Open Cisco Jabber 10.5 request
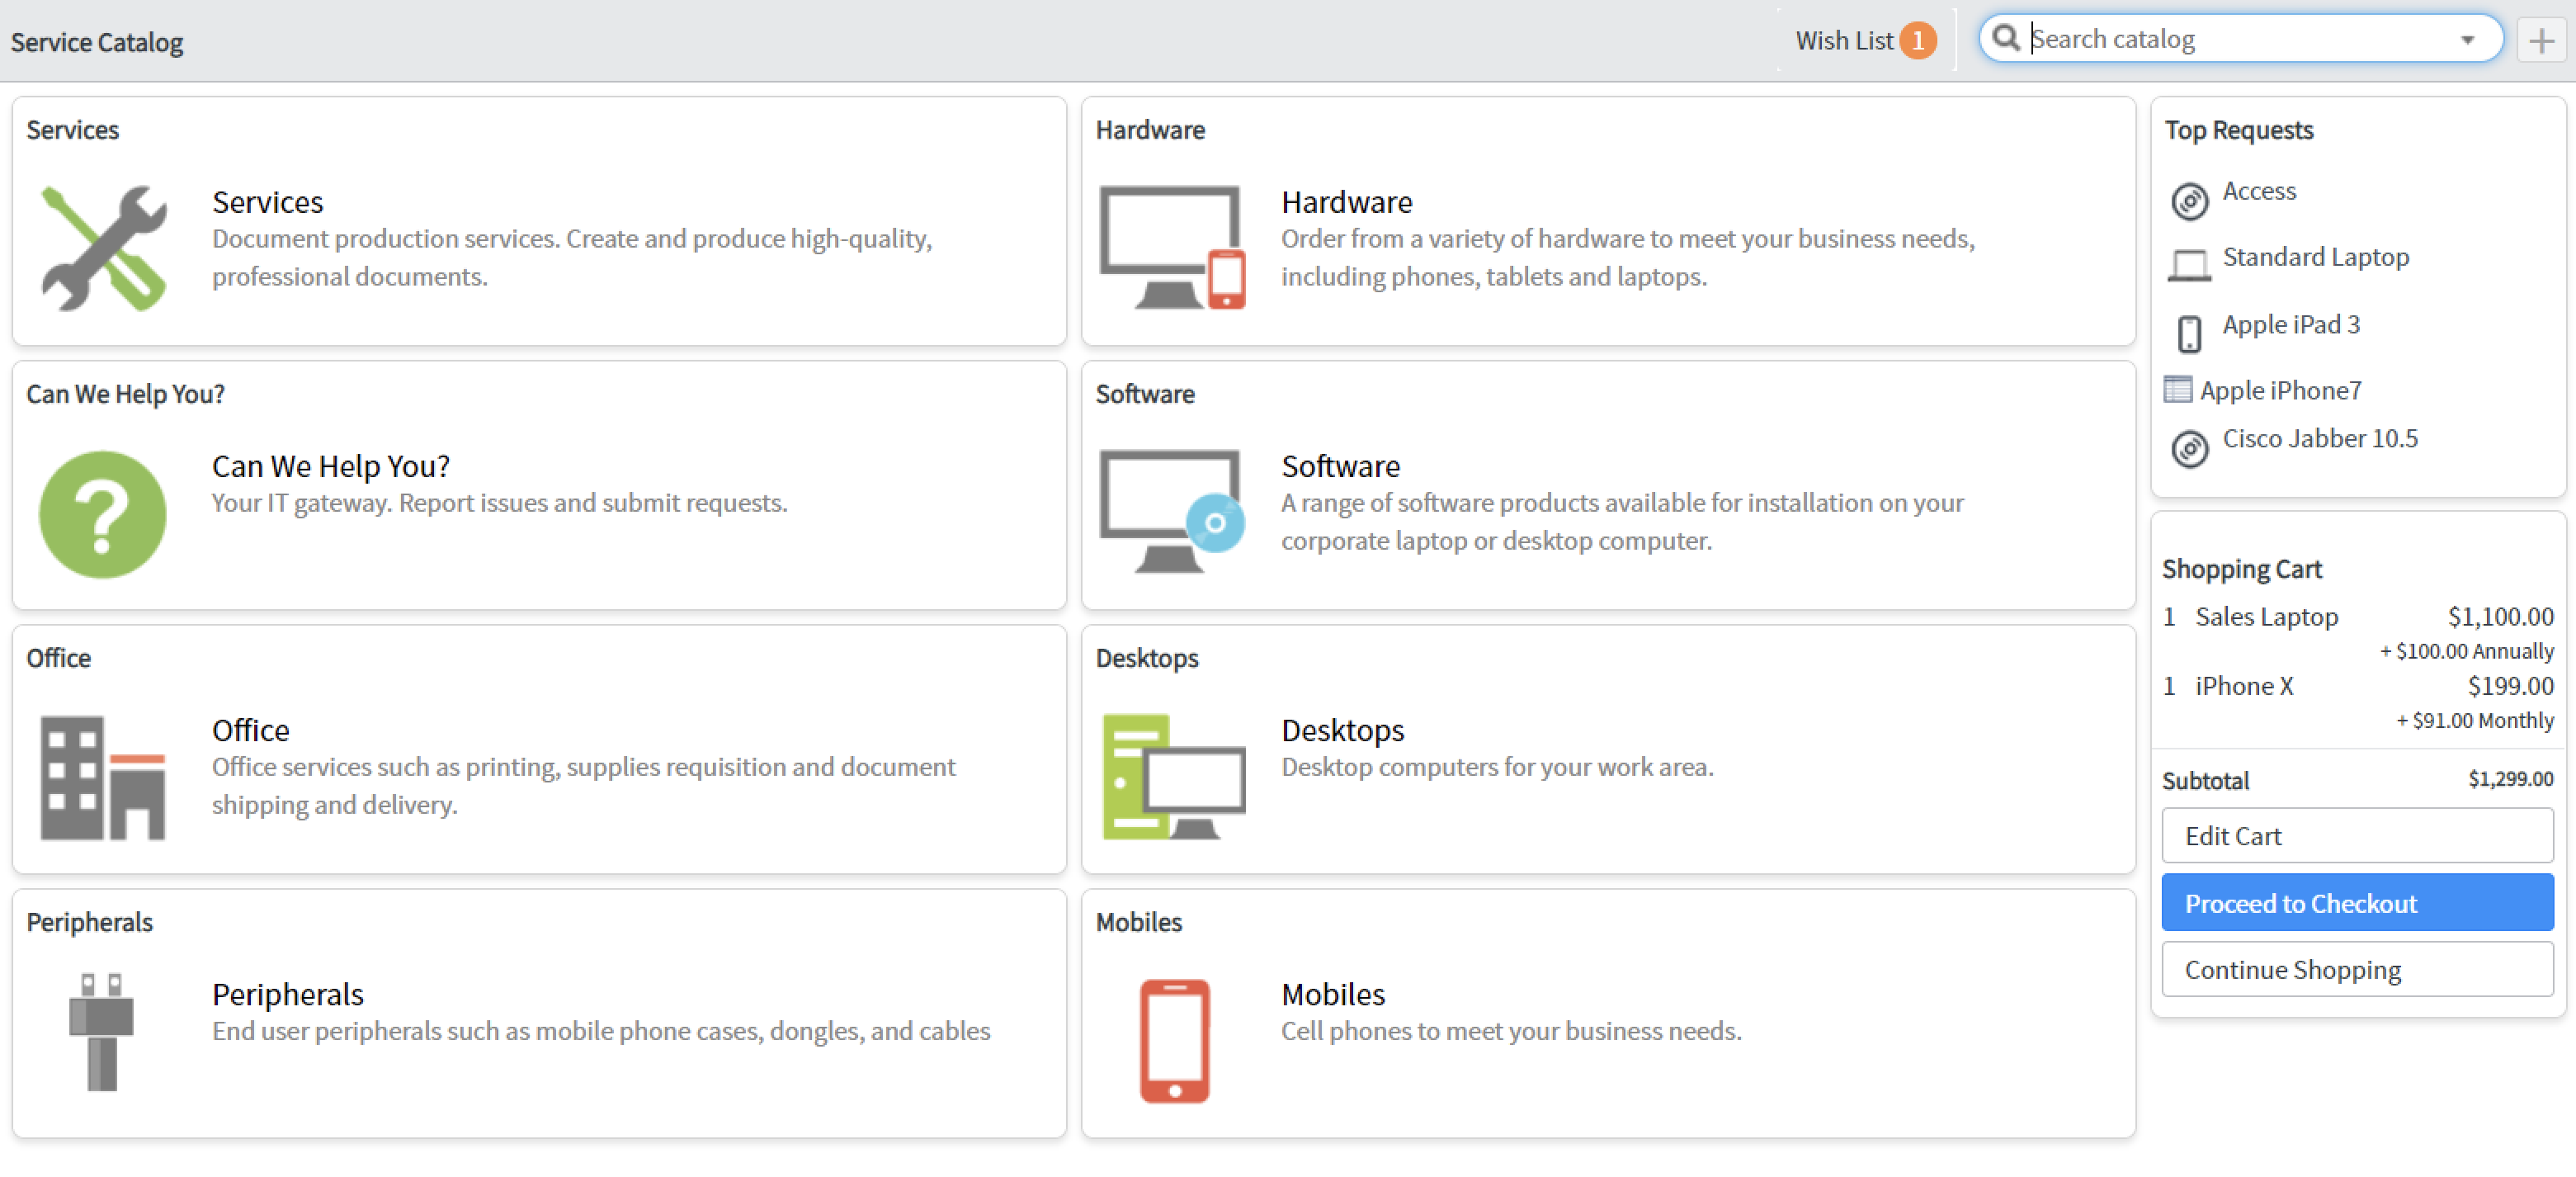Image resolution: width=2576 pixels, height=1177 pixels. click(2319, 438)
